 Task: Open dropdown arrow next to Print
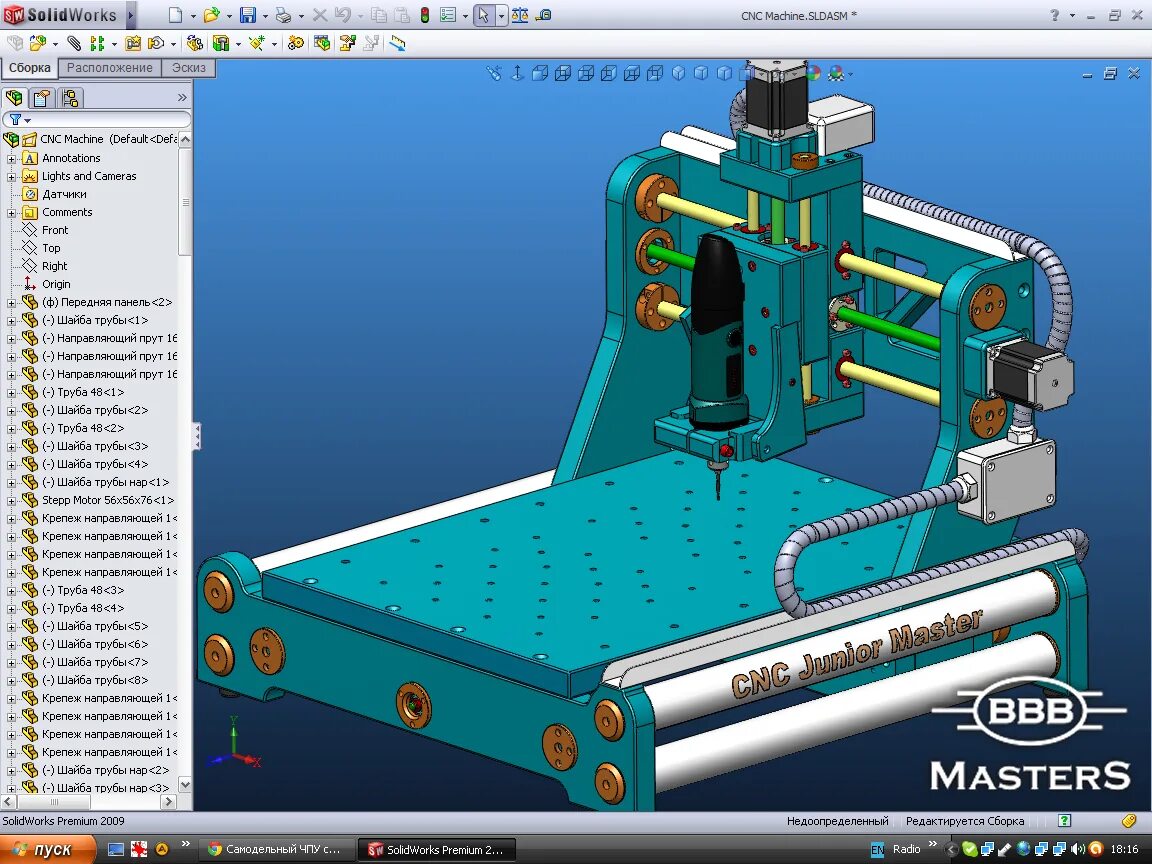tap(301, 15)
